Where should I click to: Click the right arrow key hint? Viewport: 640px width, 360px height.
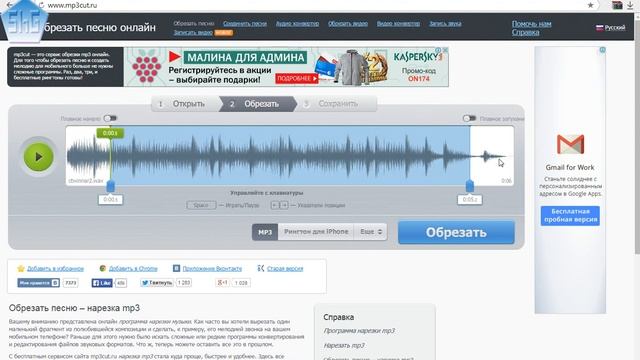pyautogui.click(x=284, y=205)
